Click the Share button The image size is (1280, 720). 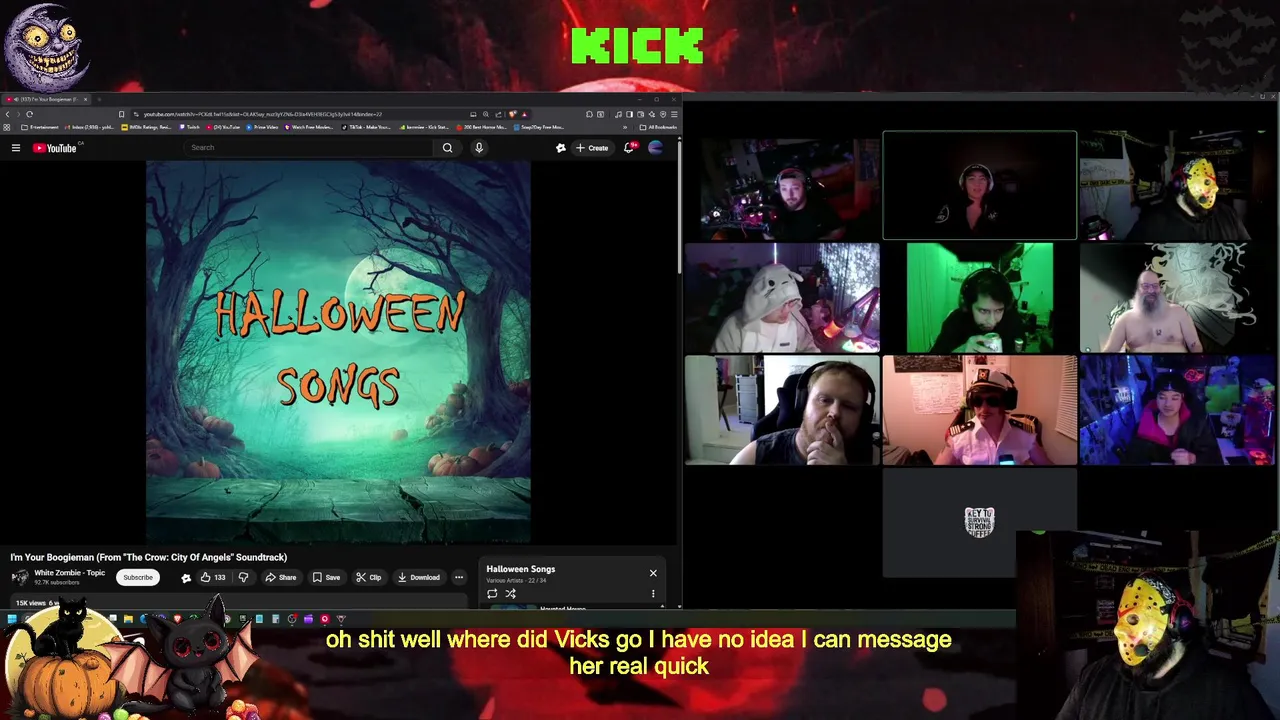click(x=280, y=577)
